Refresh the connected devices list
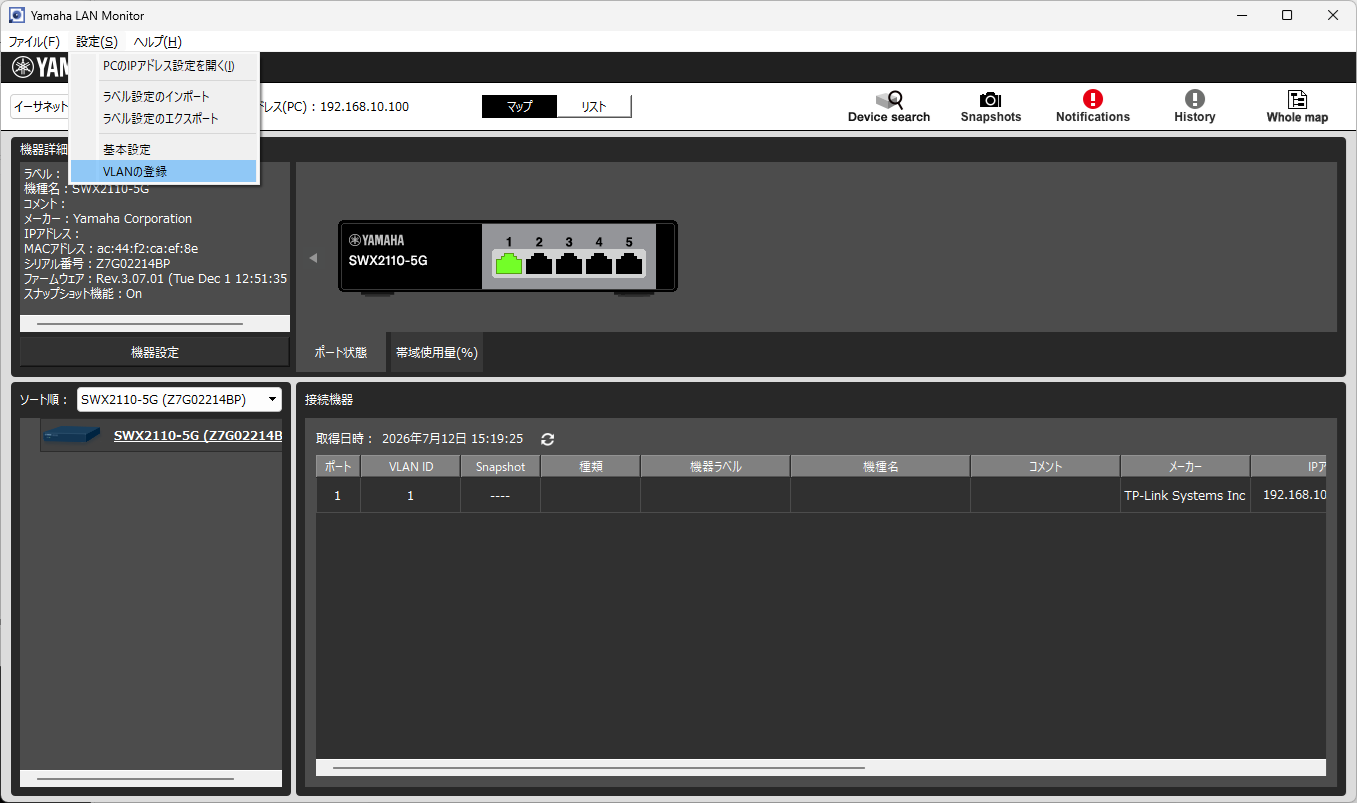Viewport: 1357px width, 803px height. pos(547,439)
